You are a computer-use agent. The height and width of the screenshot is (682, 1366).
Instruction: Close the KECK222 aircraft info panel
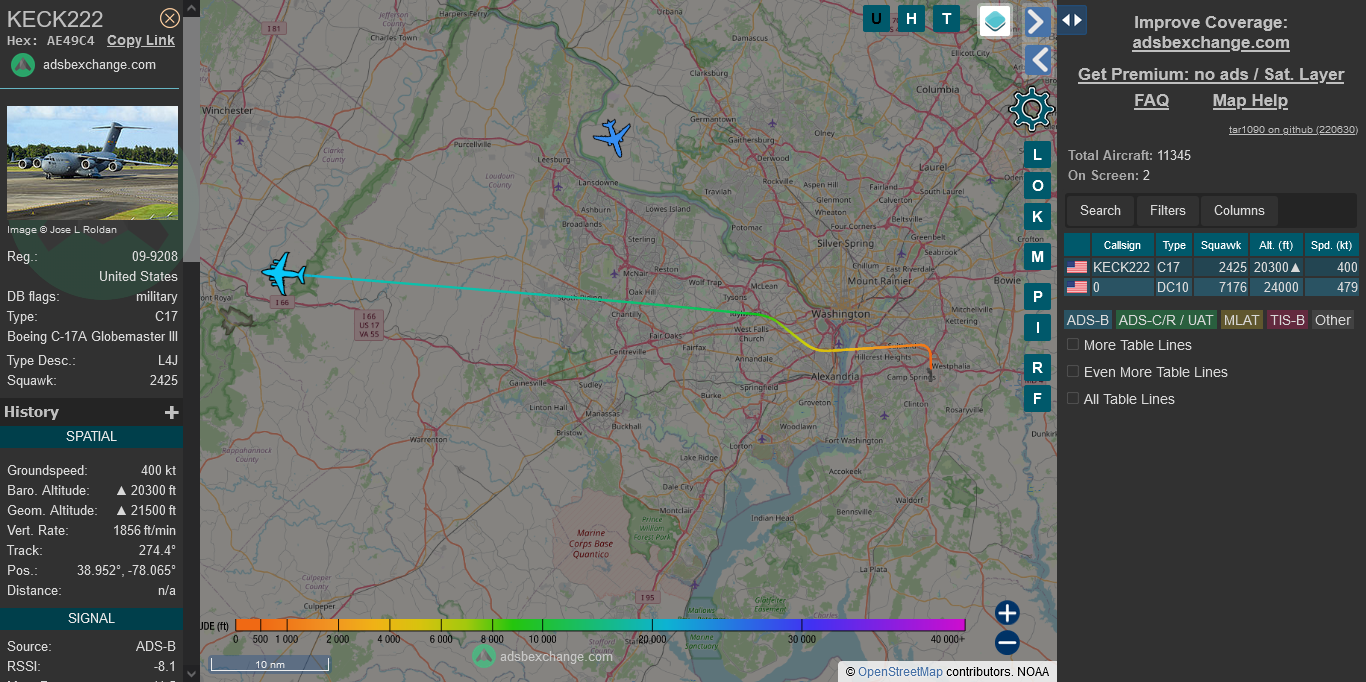[170, 18]
